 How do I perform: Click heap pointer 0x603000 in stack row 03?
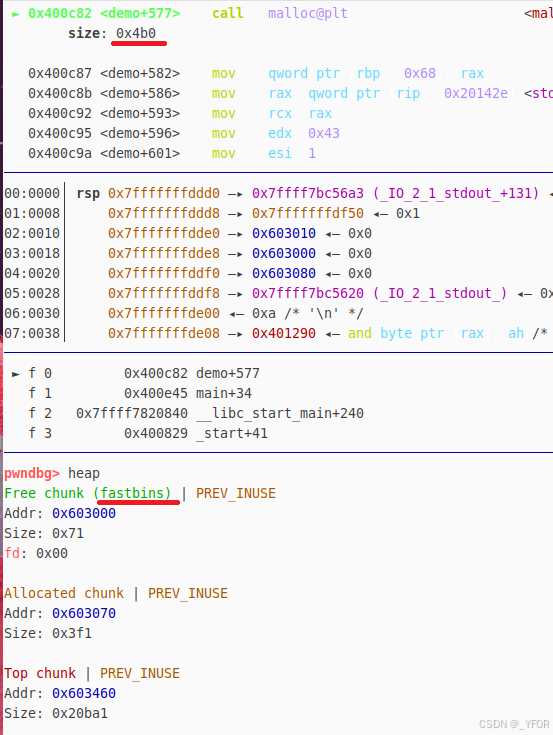[x=284, y=253]
